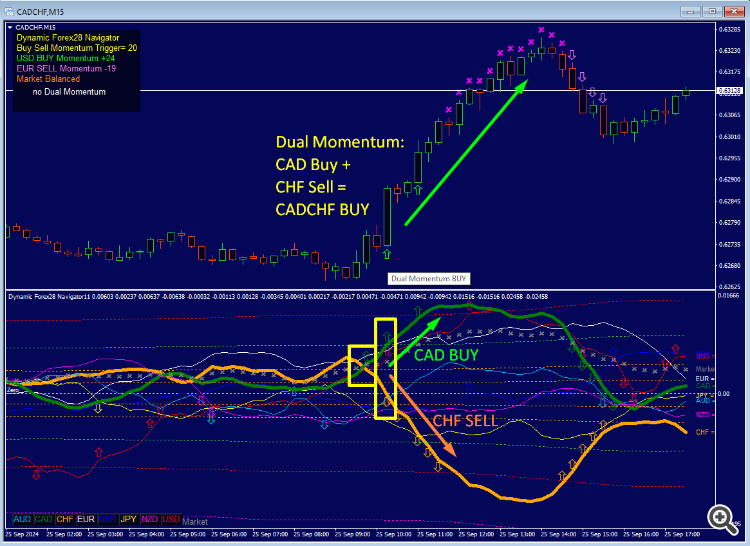The height and width of the screenshot is (546, 750).
Task: Click 'USD BUY Momentum +24' text
Action: coord(66,58)
